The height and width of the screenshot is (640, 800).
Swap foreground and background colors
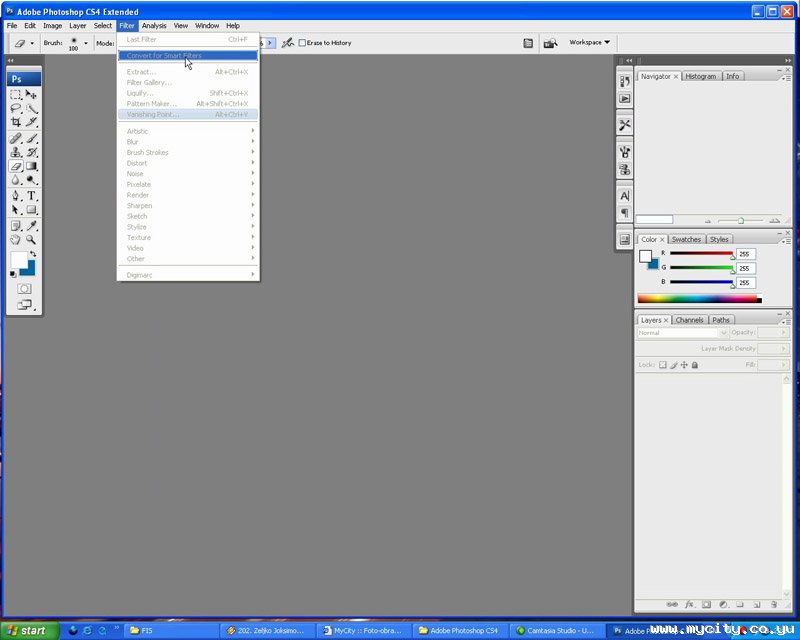tap(33, 254)
